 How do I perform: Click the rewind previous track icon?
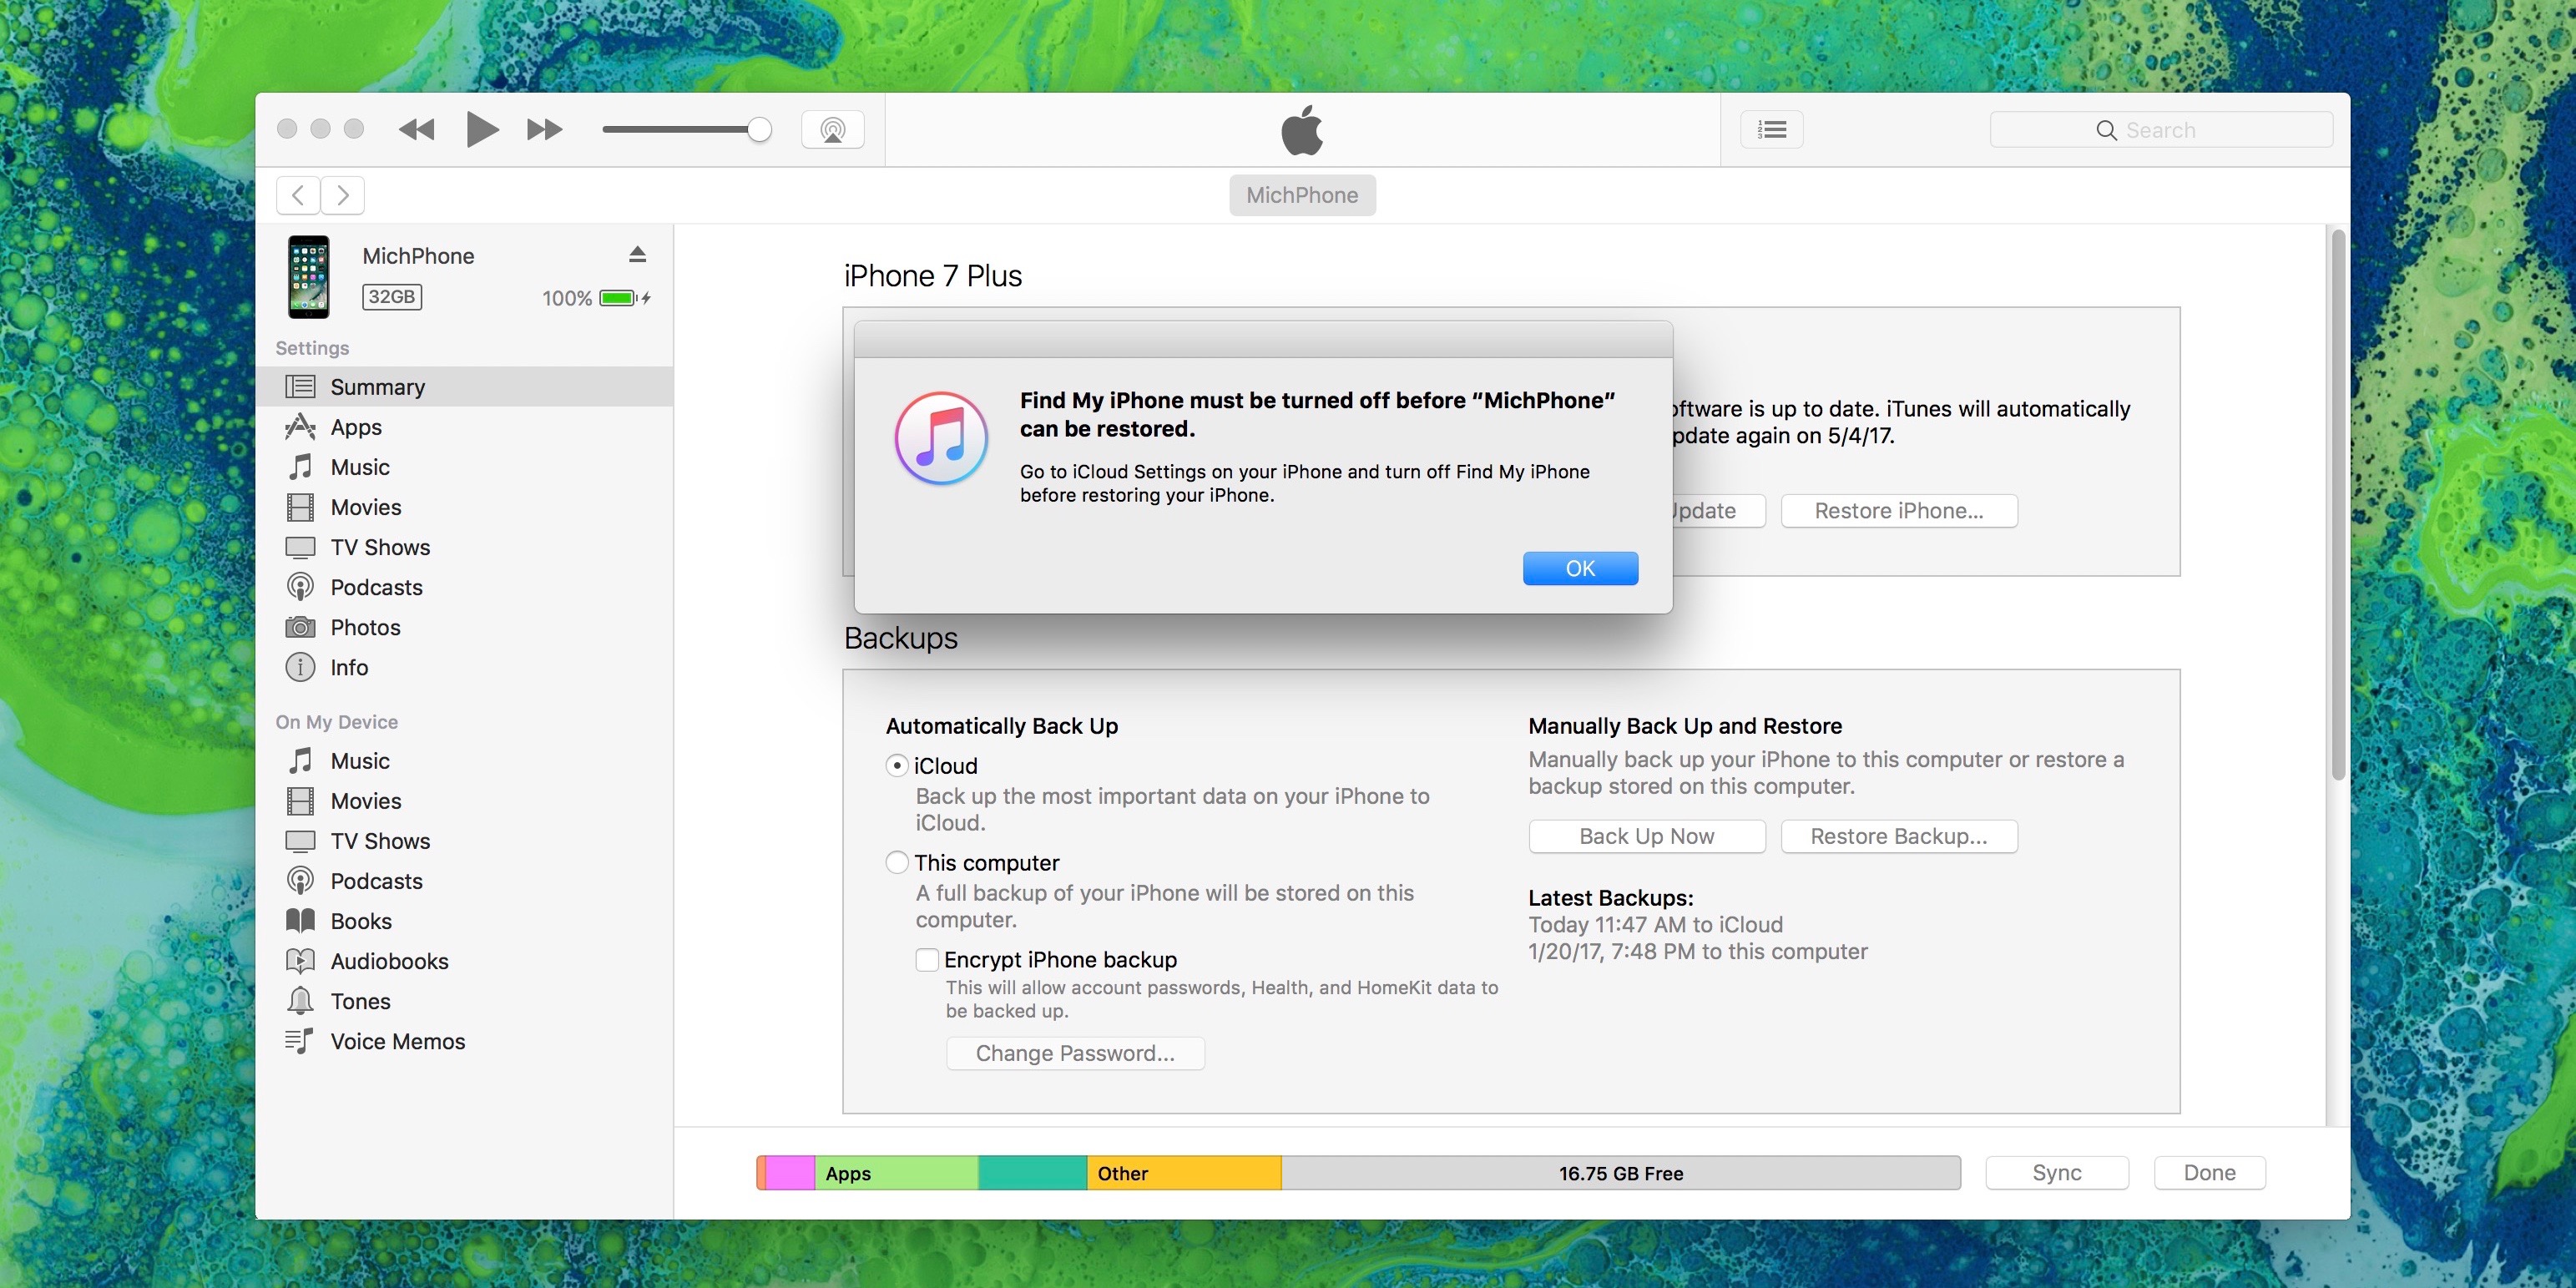(x=416, y=130)
